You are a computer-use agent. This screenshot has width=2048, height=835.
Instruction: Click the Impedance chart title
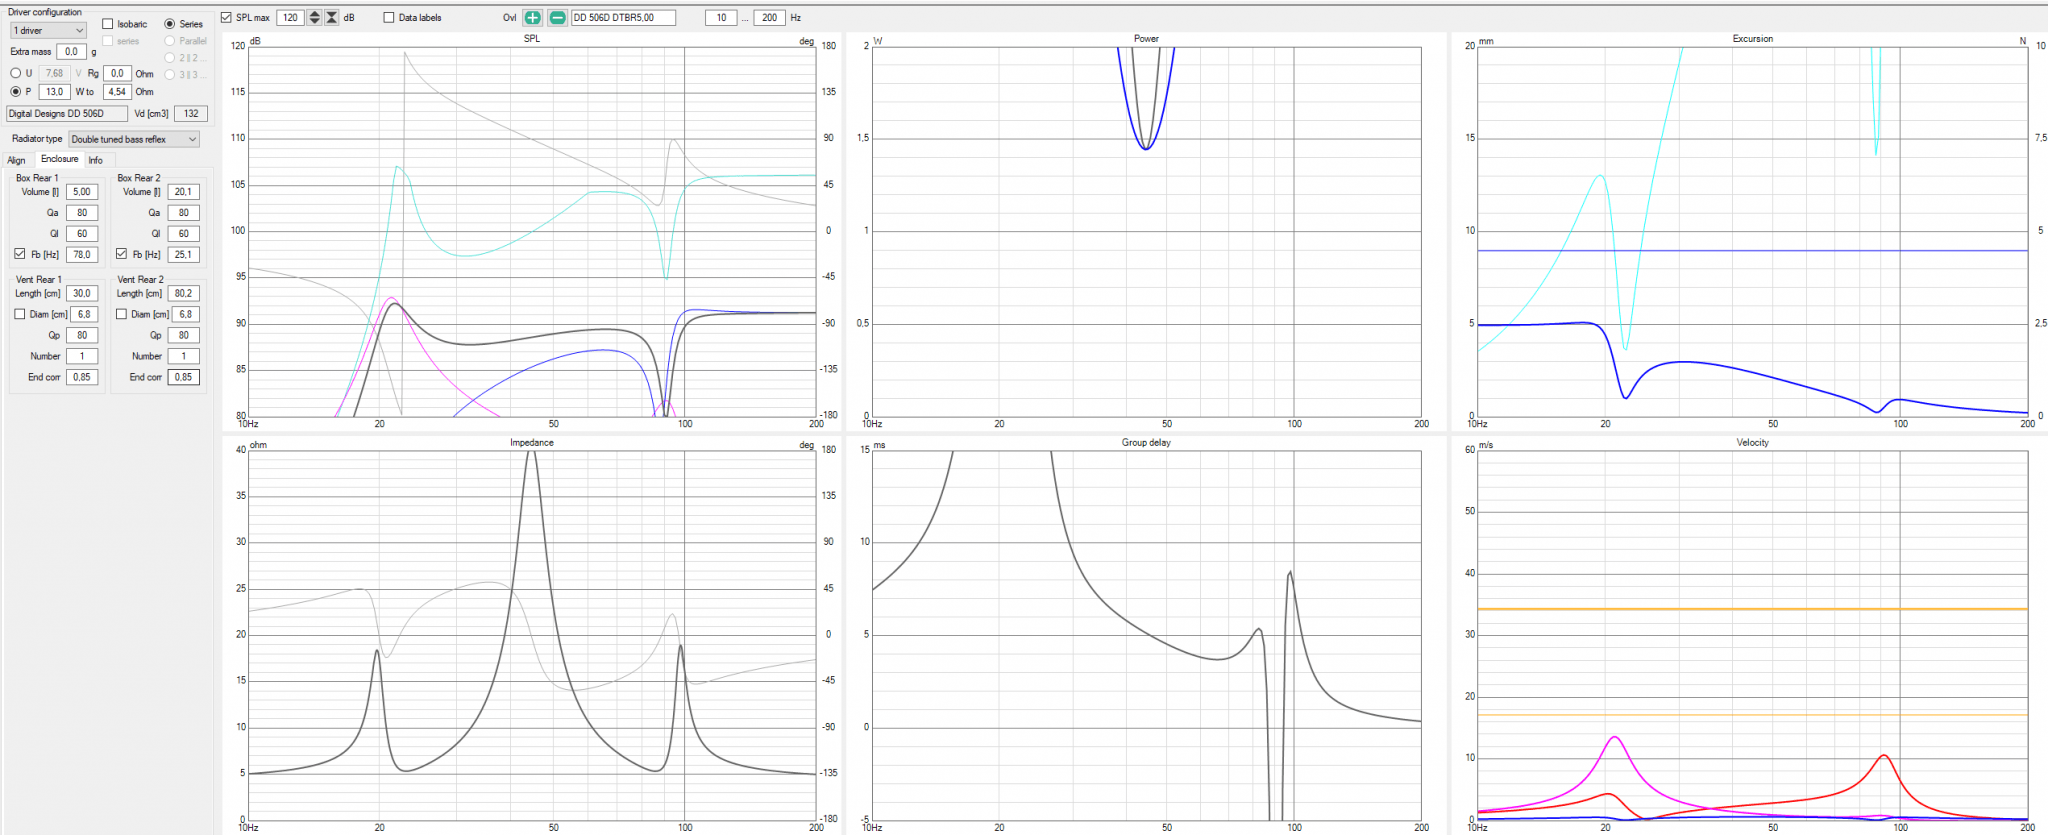[x=532, y=443]
